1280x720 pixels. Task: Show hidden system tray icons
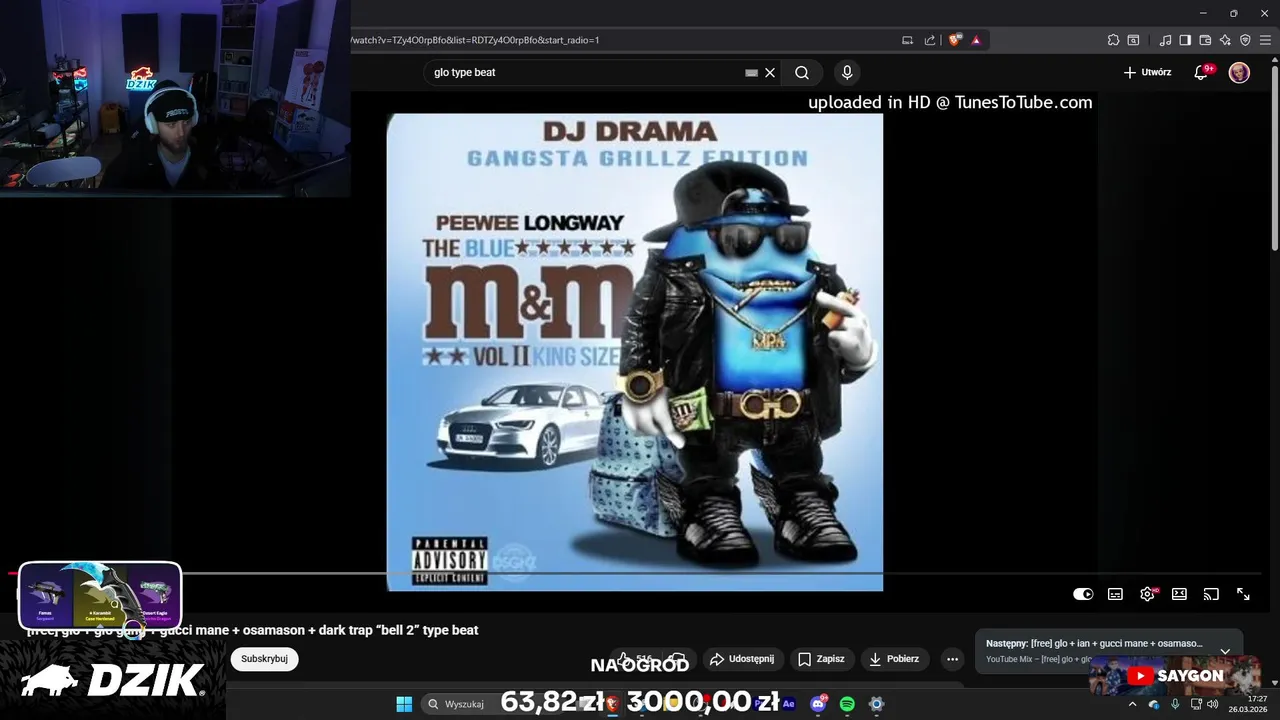[1132, 704]
